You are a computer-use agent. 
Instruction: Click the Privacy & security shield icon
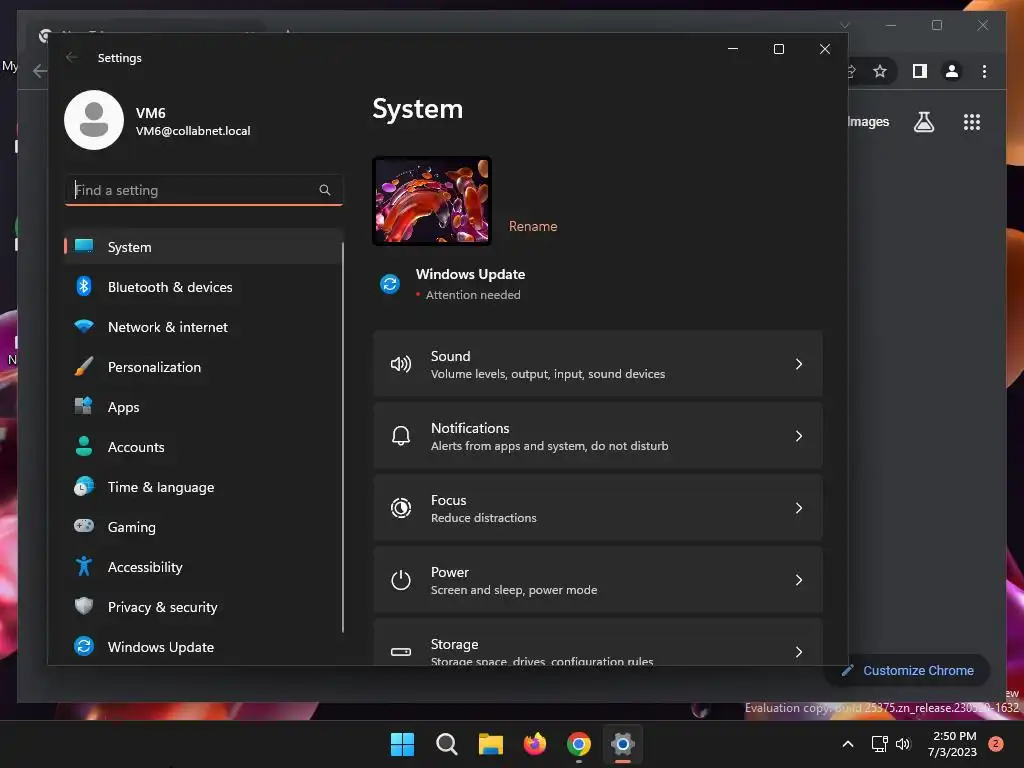point(84,606)
